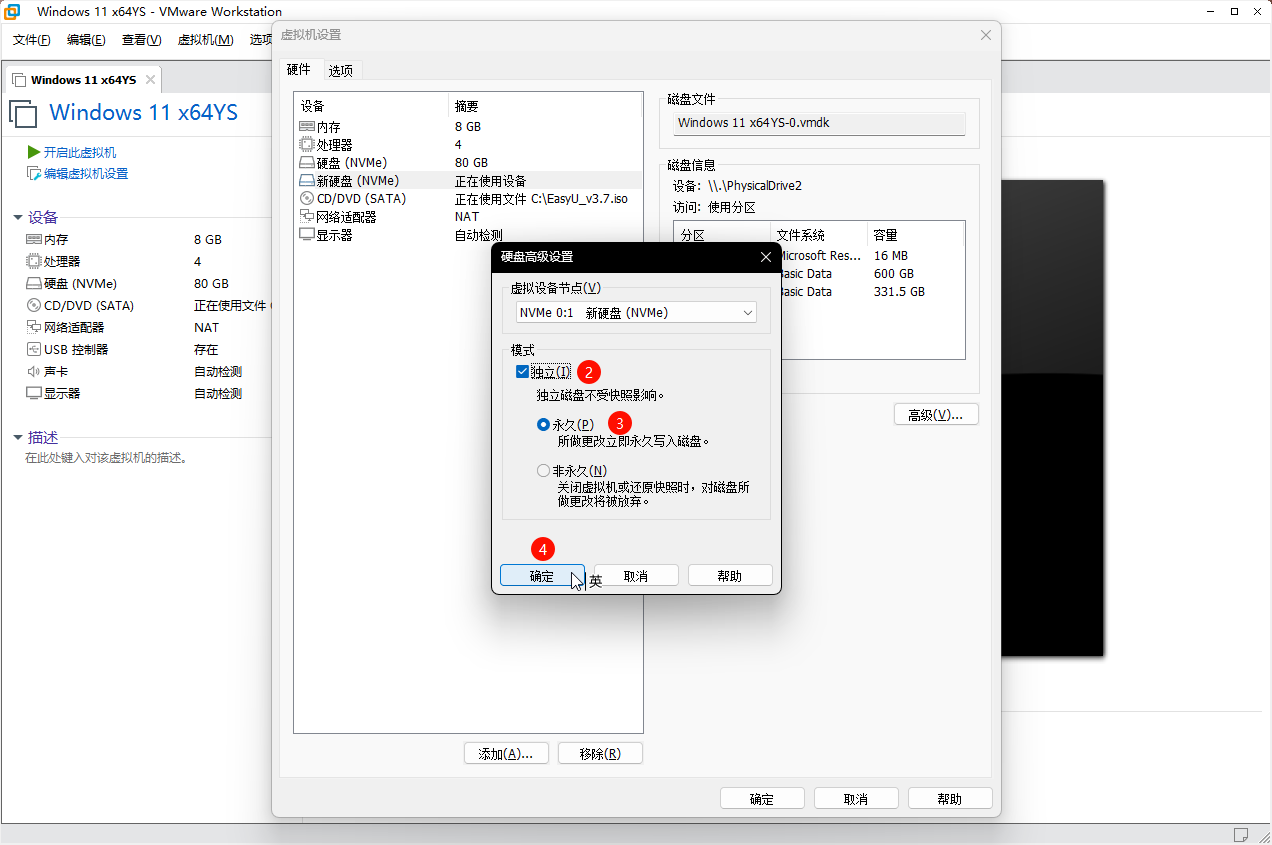Click the 新硬盘 (NVMe) disk icon in settings list
The height and width of the screenshot is (845, 1272).
pos(307,181)
